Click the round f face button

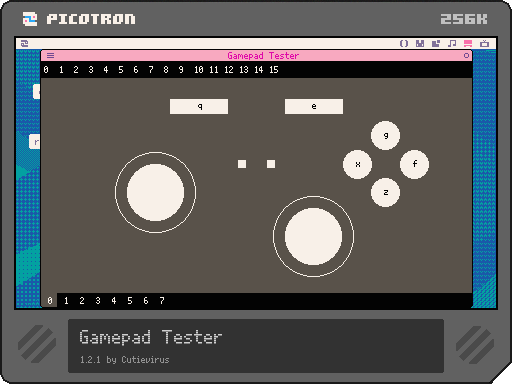[x=414, y=164]
